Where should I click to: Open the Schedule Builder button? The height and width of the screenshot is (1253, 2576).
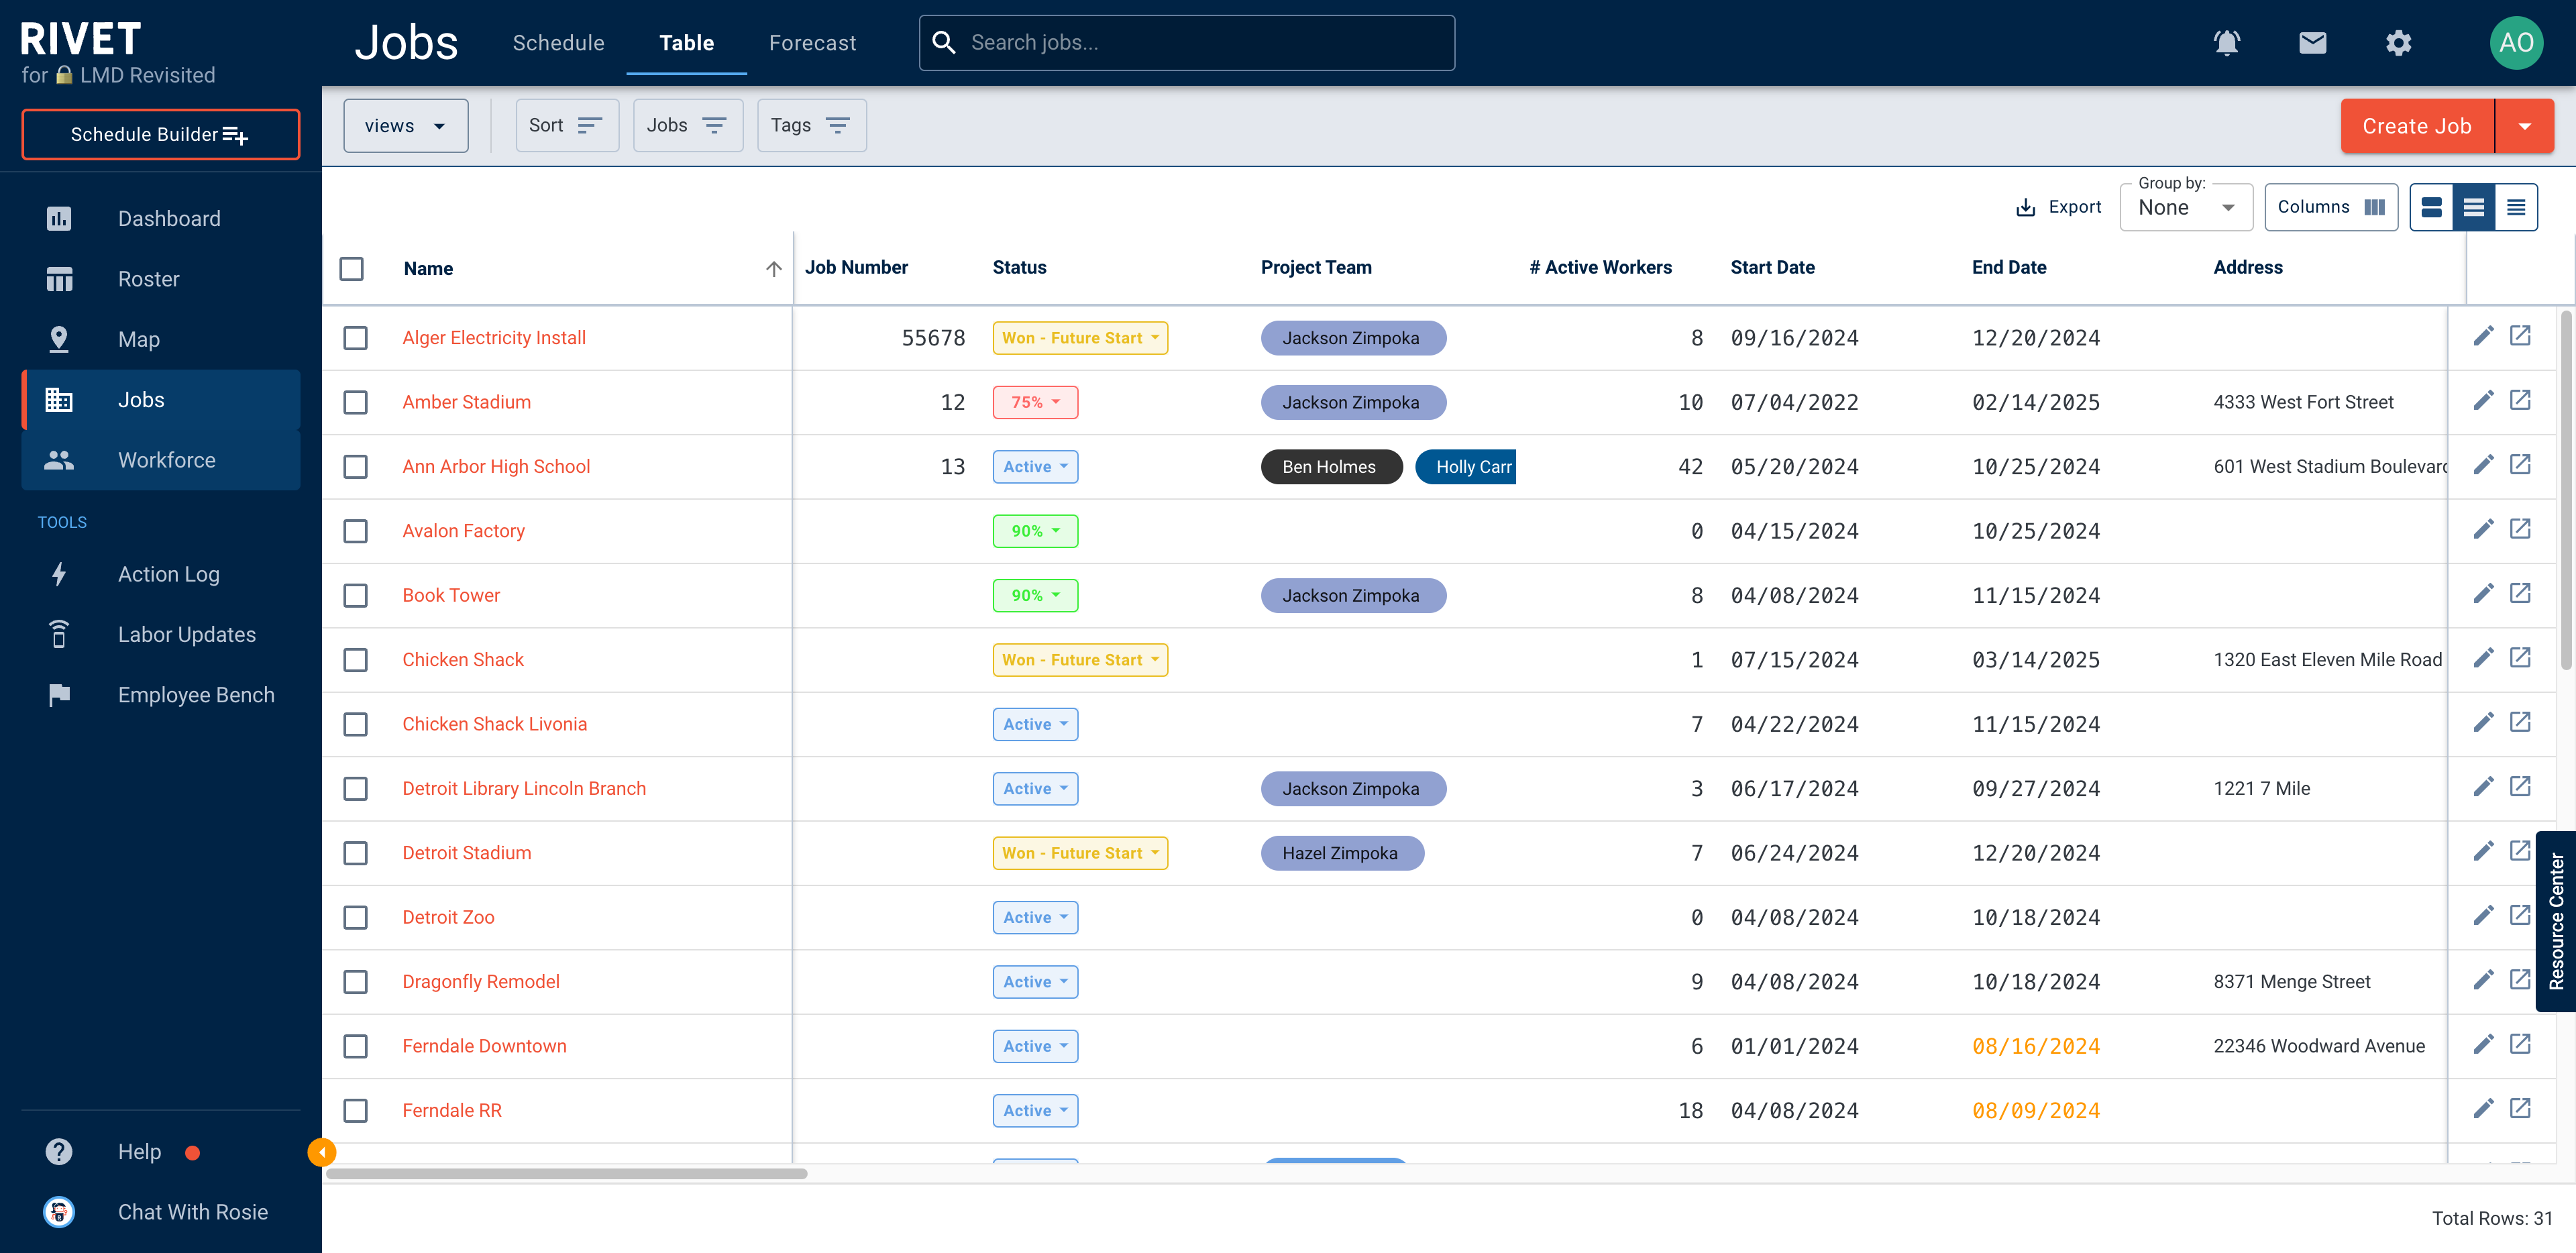pyautogui.click(x=160, y=134)
